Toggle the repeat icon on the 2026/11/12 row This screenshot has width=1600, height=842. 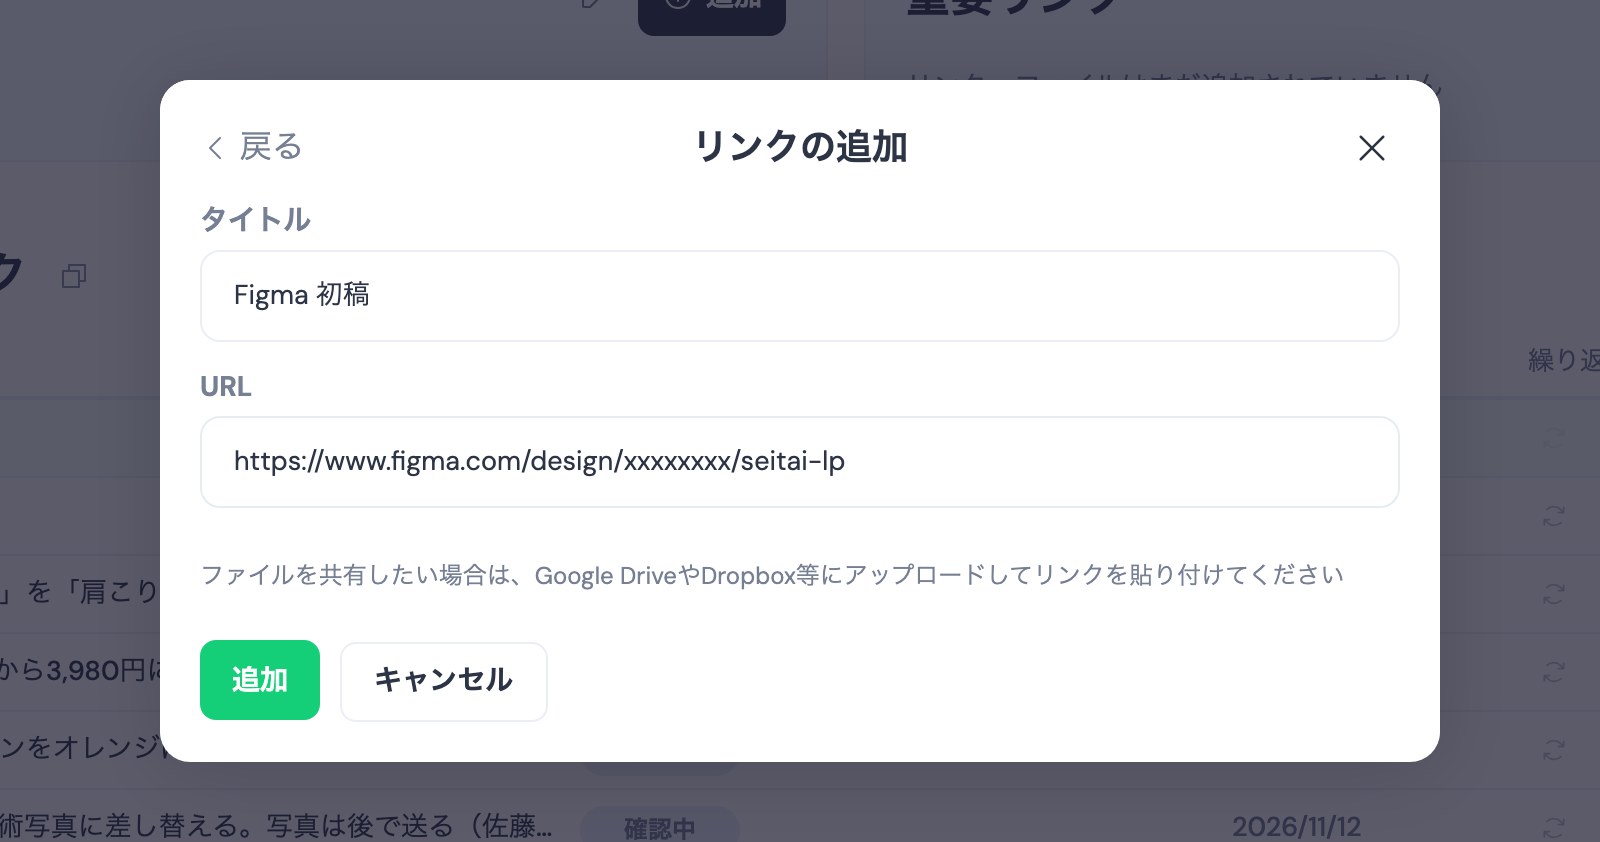point(1553,827)
